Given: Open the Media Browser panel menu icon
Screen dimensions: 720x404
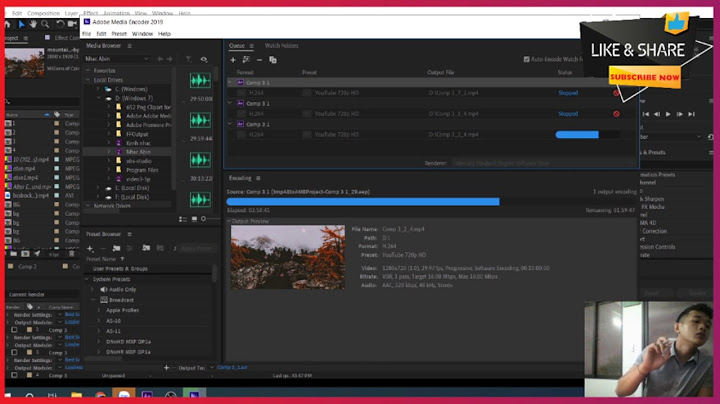Looking at the screenshot, I should (129, 46).
